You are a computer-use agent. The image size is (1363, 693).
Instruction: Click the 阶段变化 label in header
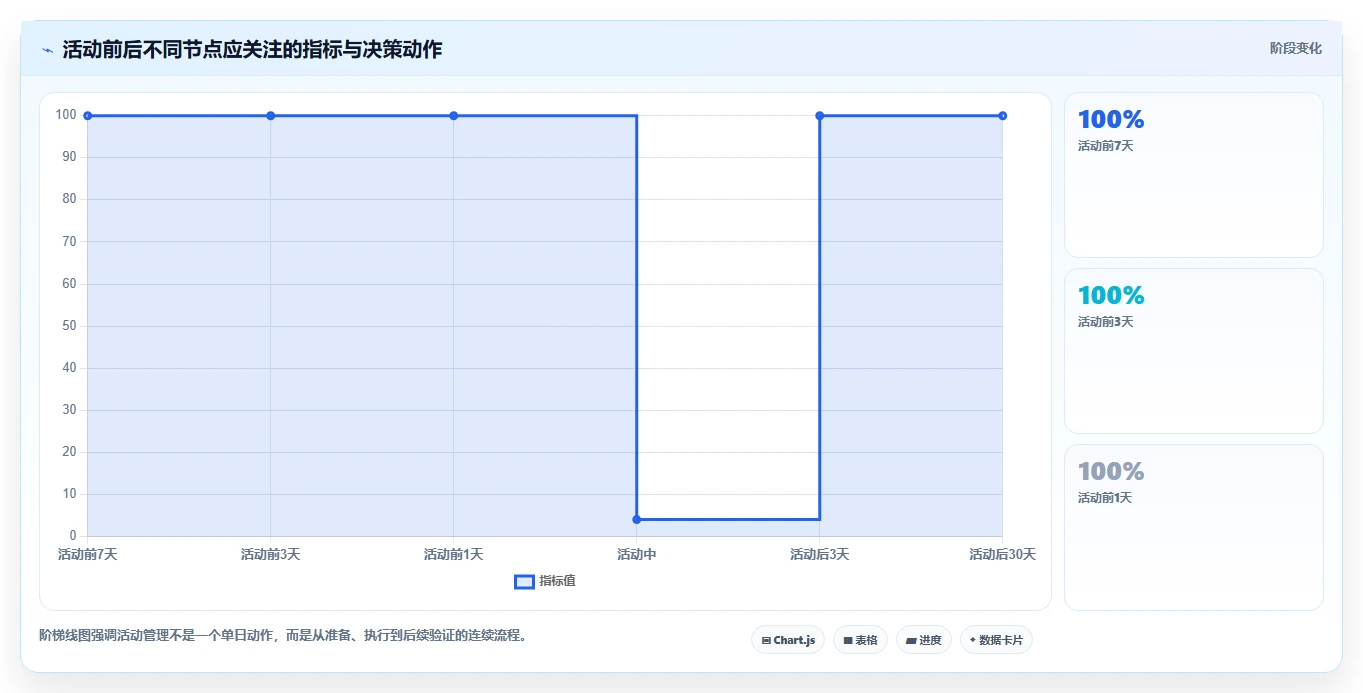point(1296,48)
